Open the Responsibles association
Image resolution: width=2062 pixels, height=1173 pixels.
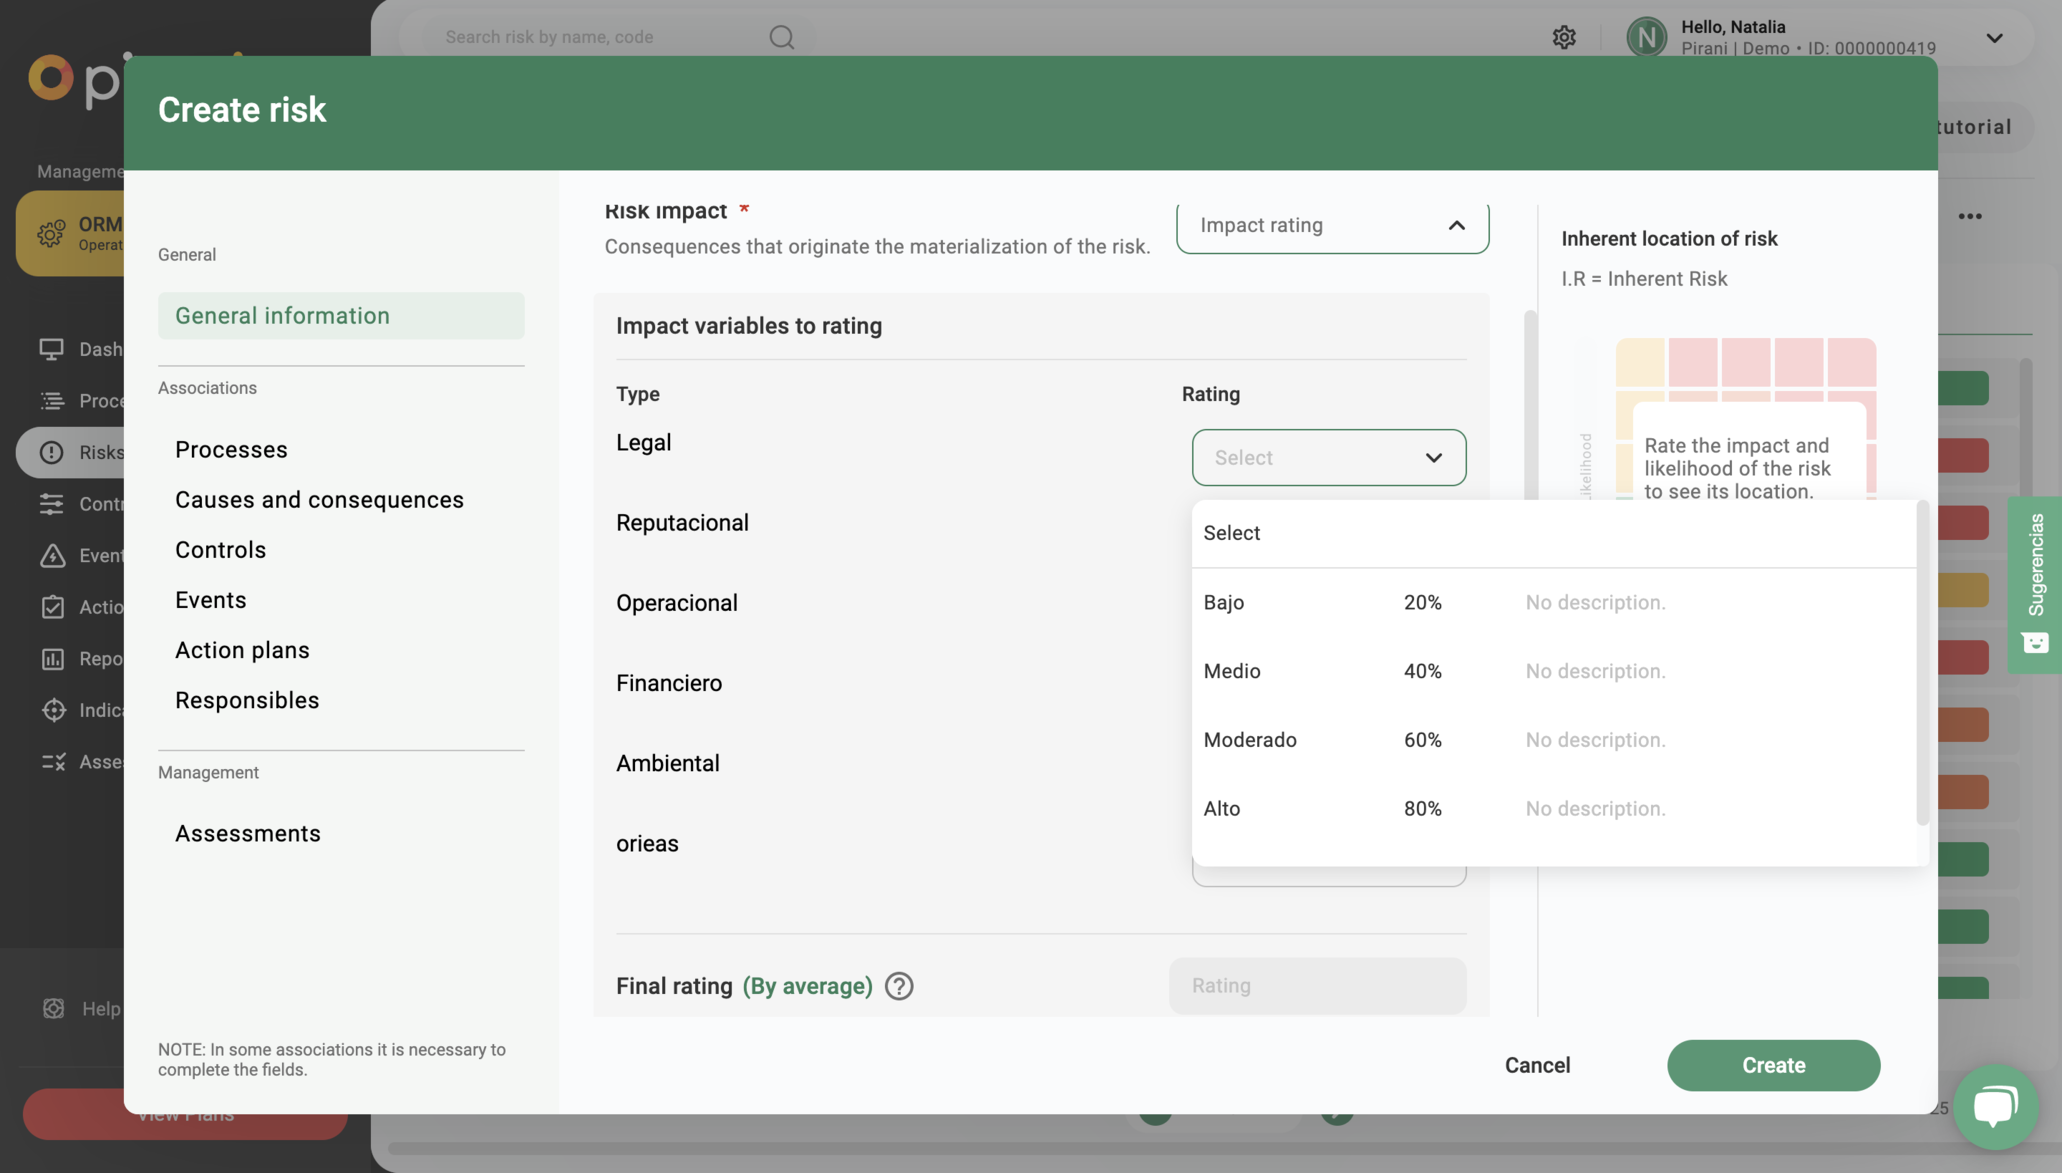pyautogui.click(x=247, y=700)
